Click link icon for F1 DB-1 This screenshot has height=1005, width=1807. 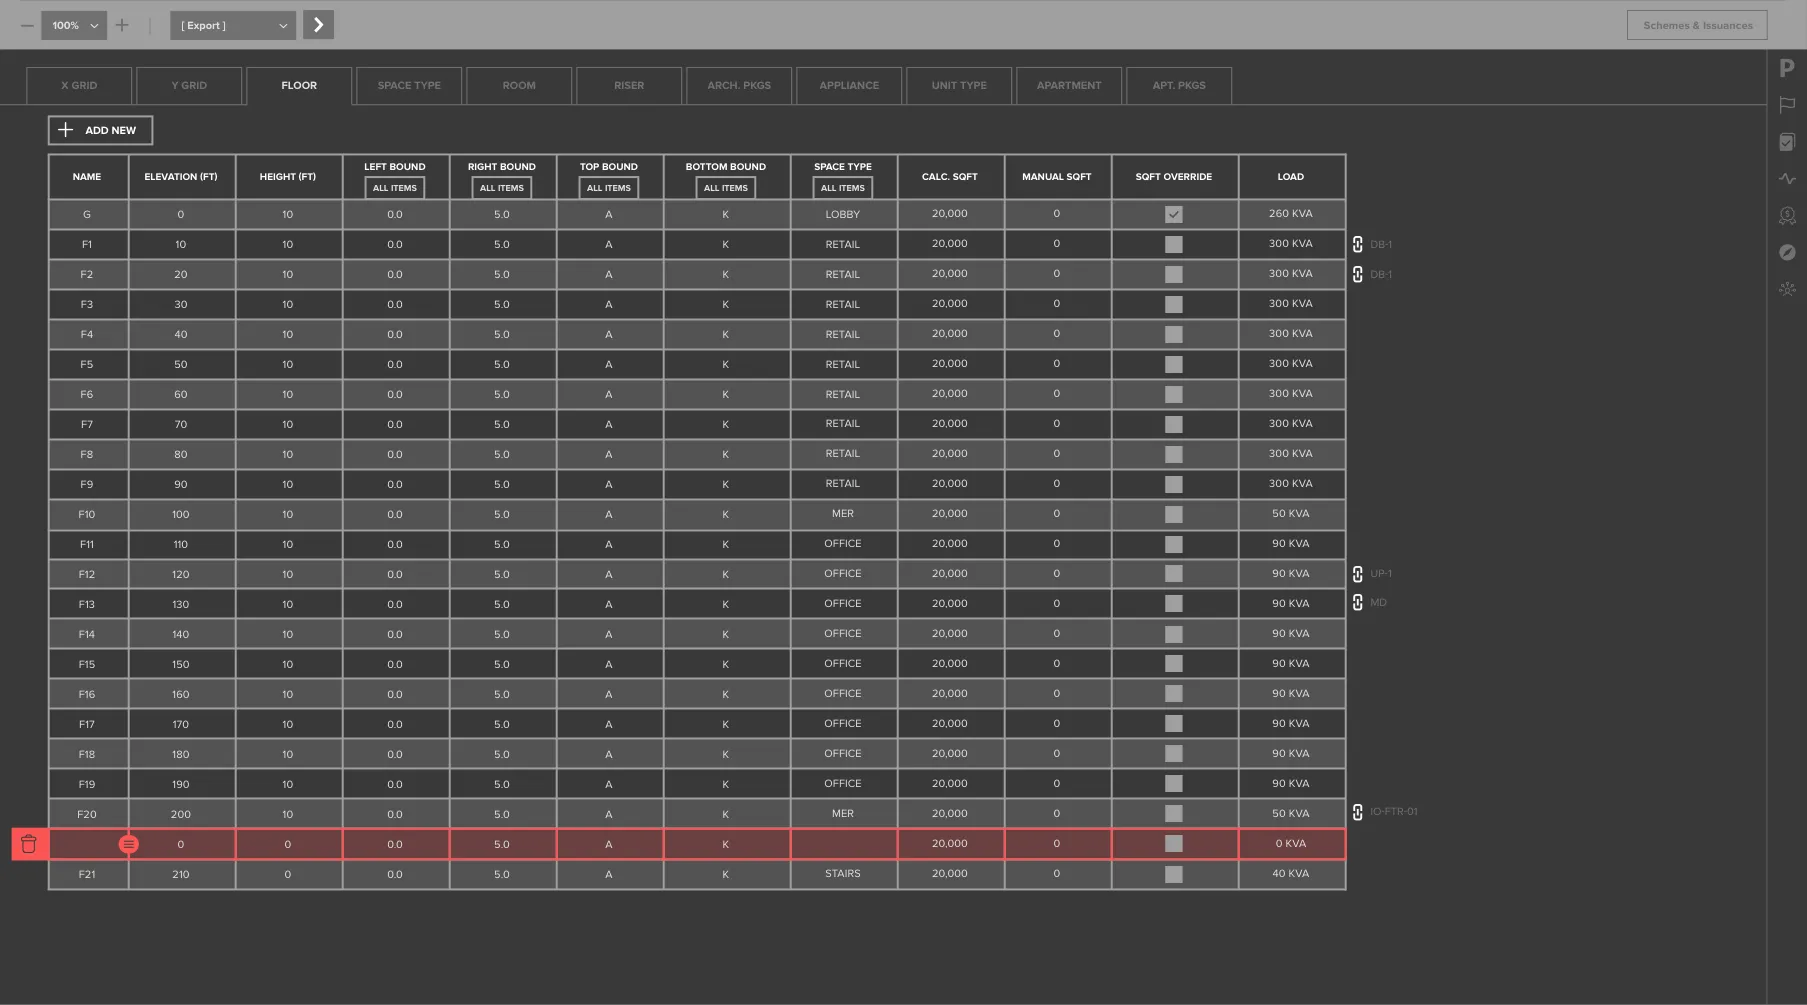[x=1357, y=244]
